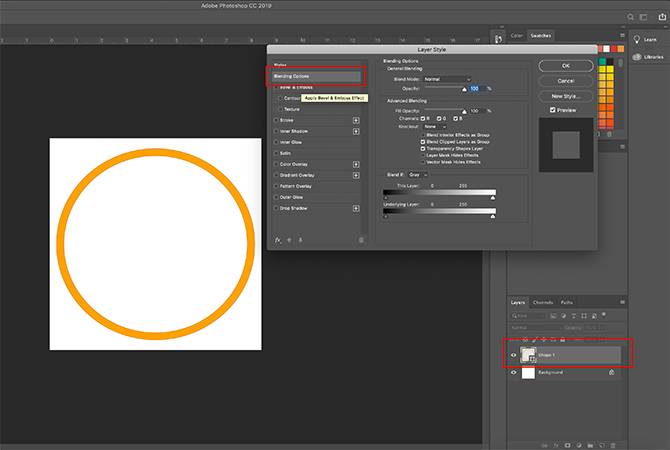Click pixel layer filter icon in Layers panel
Image resolution: width=670 pixels, height=450 pixels.
[553, 316]
